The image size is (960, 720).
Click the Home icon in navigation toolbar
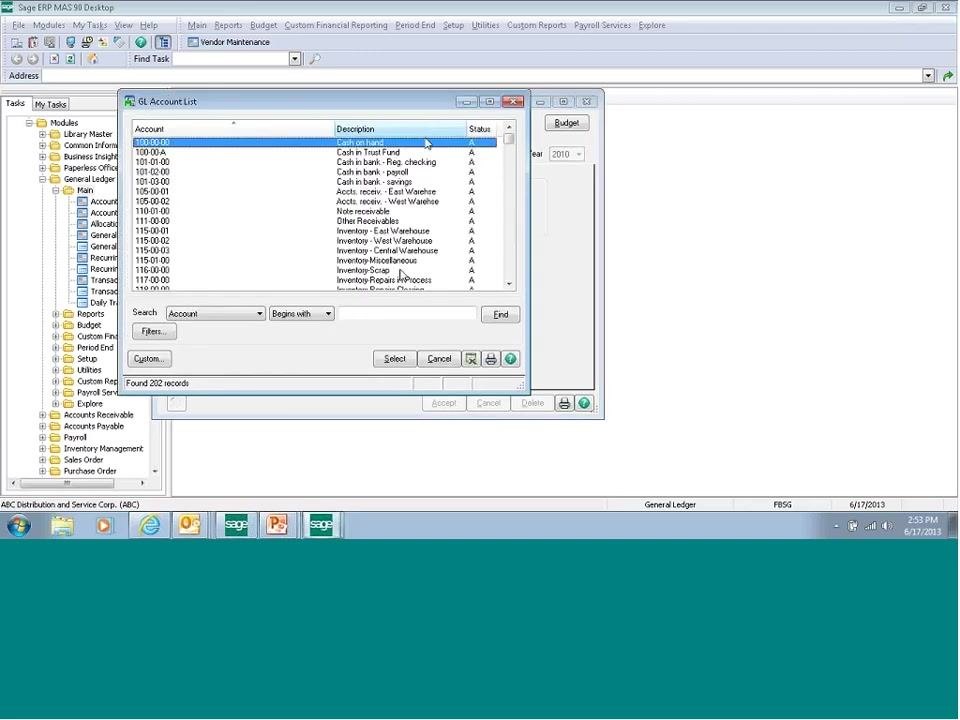(92, 59)
